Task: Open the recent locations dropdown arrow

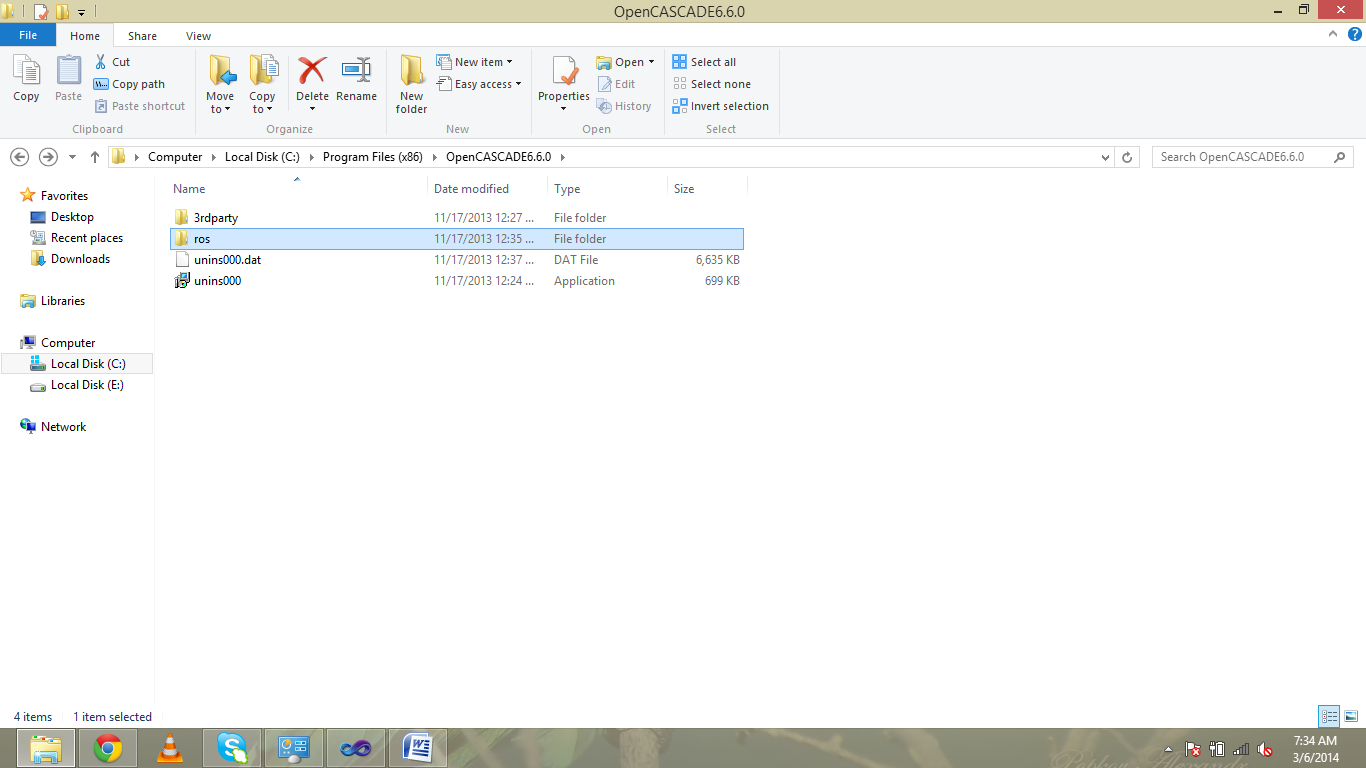Action: [72, 157]
